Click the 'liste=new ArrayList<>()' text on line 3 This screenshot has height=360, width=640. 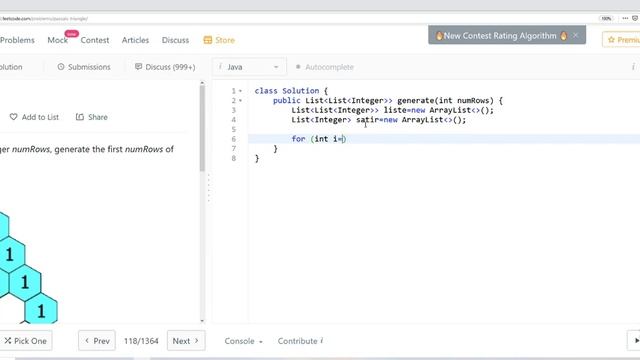point(438,110)
